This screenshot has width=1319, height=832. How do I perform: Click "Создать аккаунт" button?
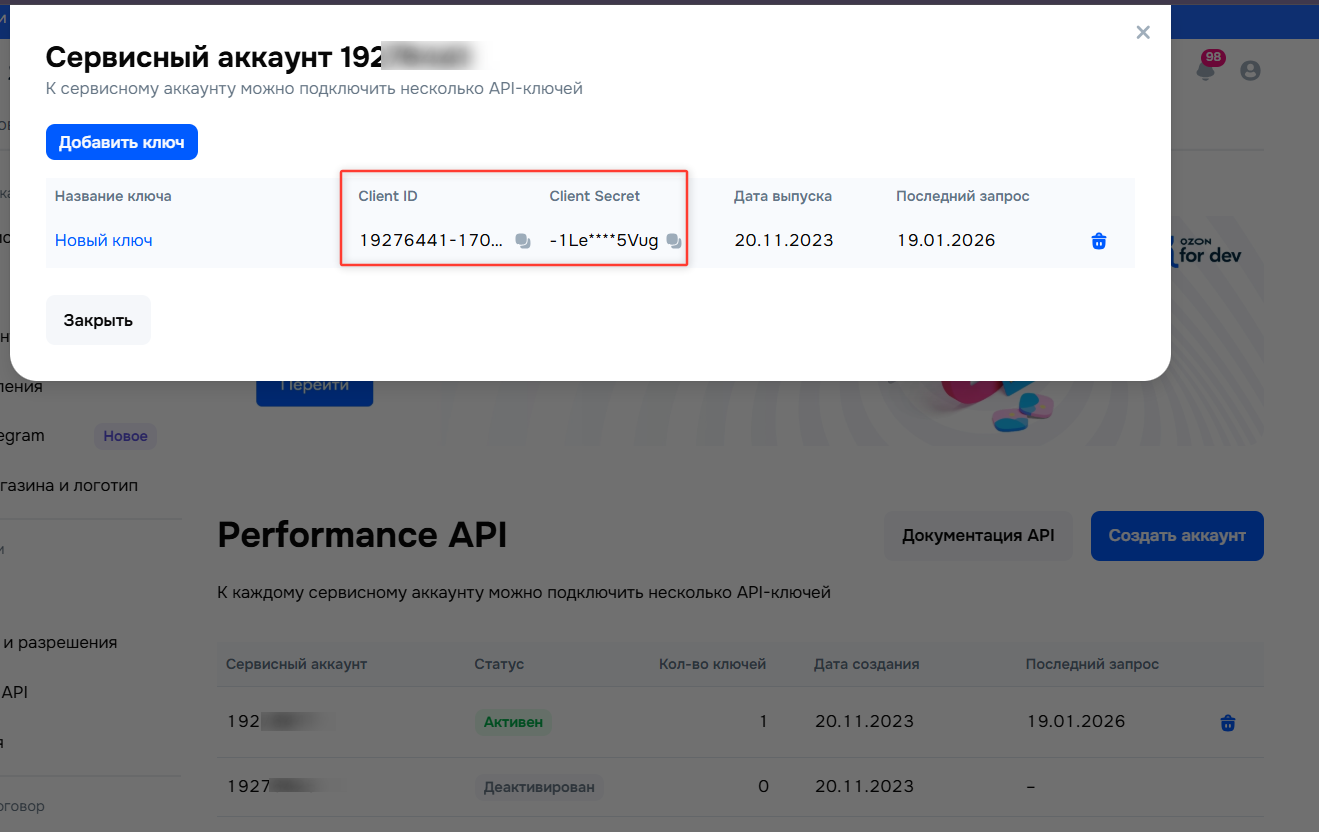click(1177, 536)
